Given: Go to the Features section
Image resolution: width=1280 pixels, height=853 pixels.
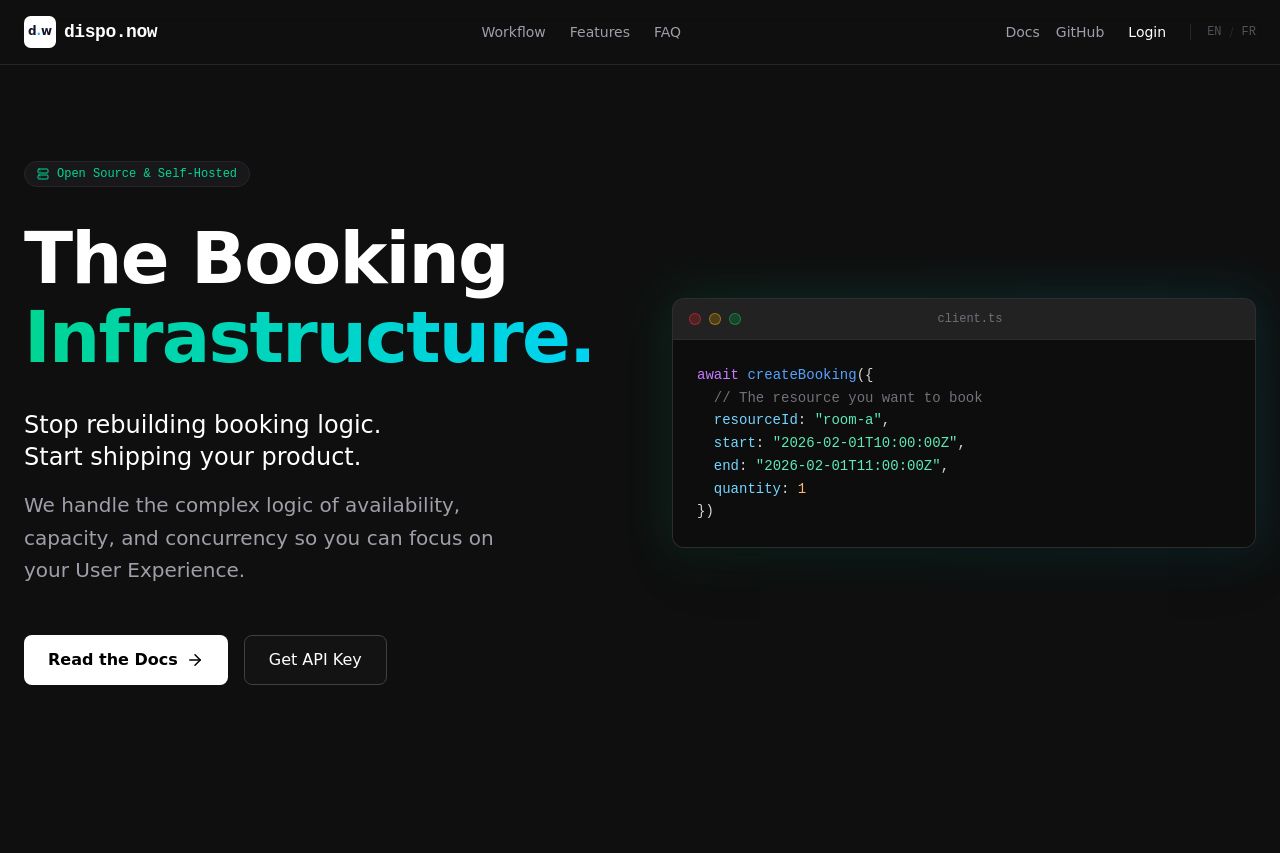Looking at the screenshot, I should coord(600,32).
